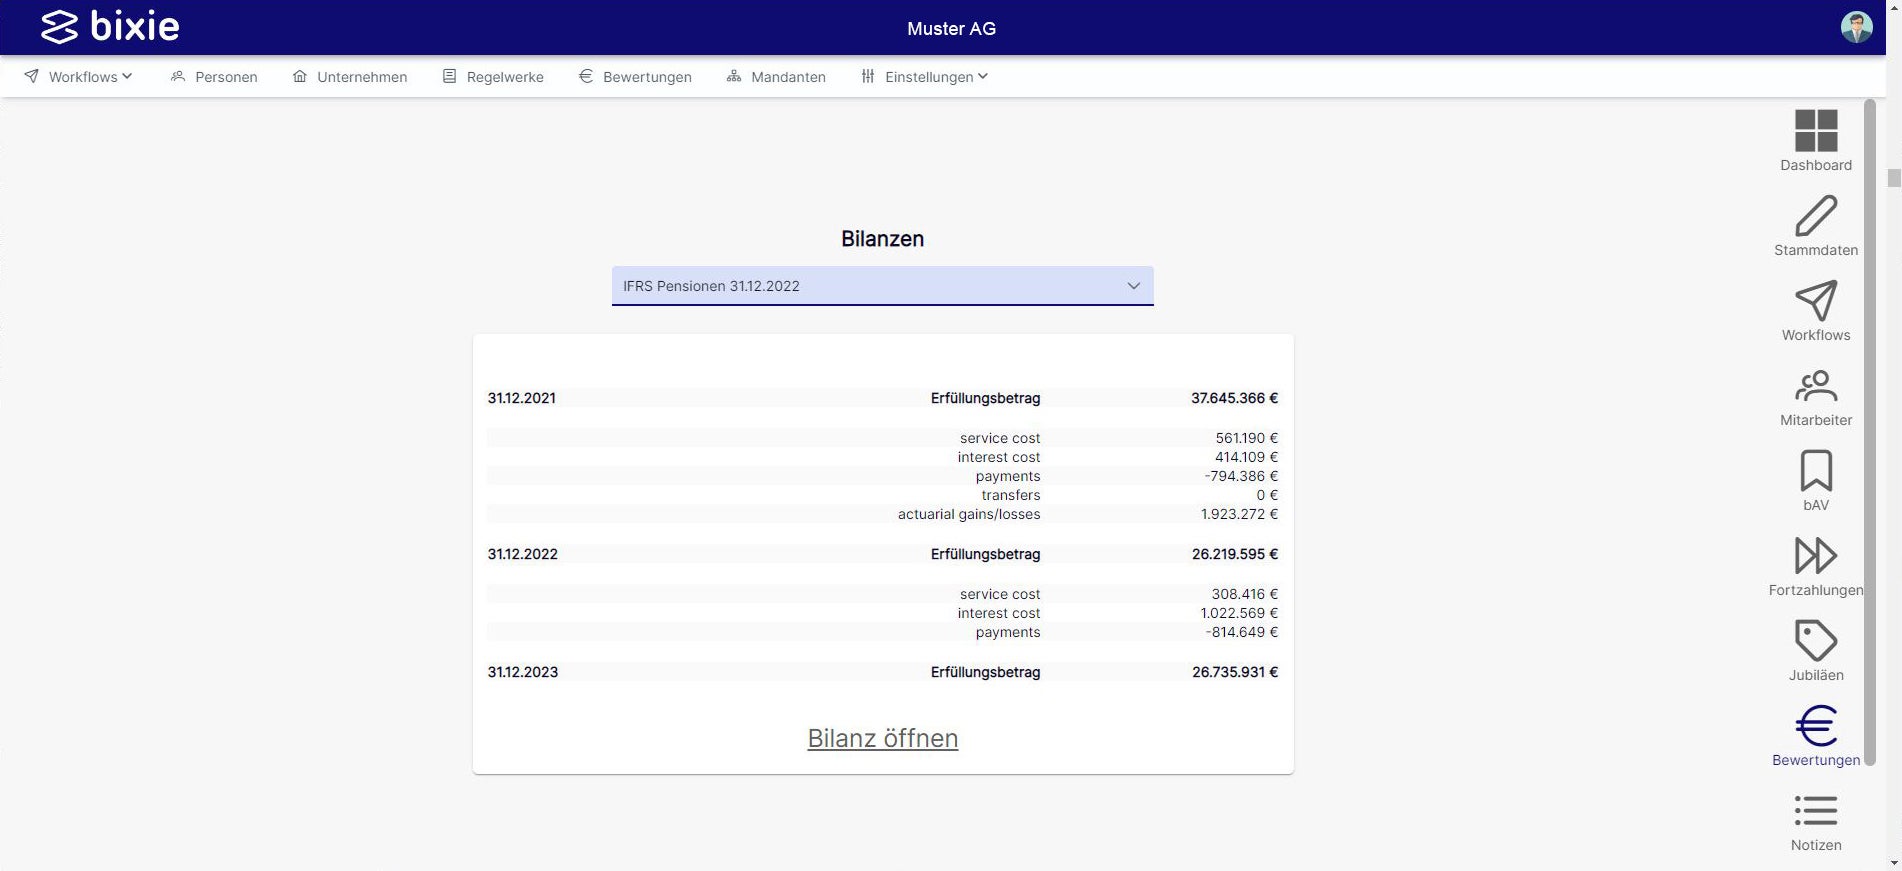Open the Unternehmen menu item
Viewport: 1902px width, 871px height.
pos(350,77)
